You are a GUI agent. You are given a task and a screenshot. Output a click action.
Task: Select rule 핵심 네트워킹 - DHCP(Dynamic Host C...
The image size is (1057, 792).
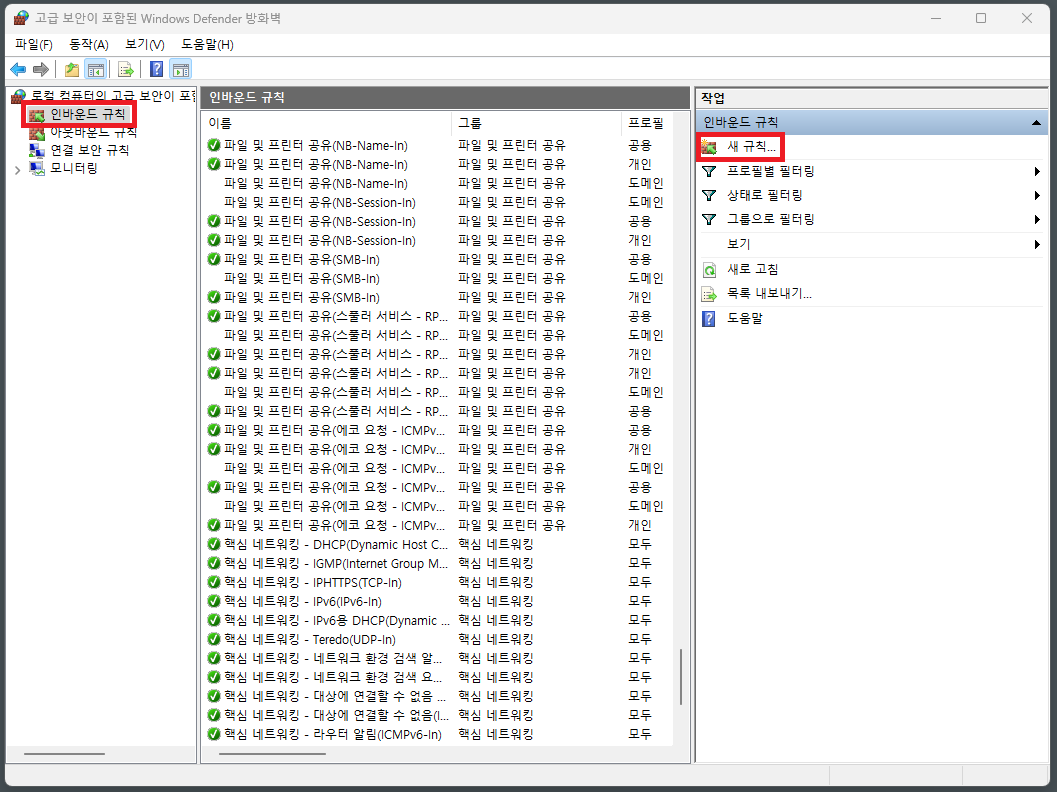pos(336,544)
